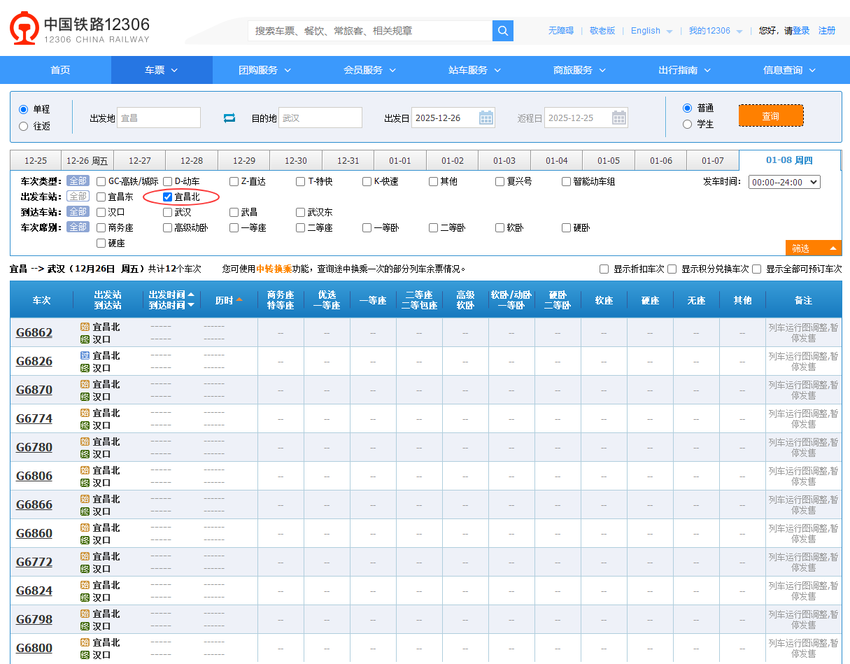Open the departure date calendar icon
The width and height of the screenshot is (850, 664).
click(486, 118)
